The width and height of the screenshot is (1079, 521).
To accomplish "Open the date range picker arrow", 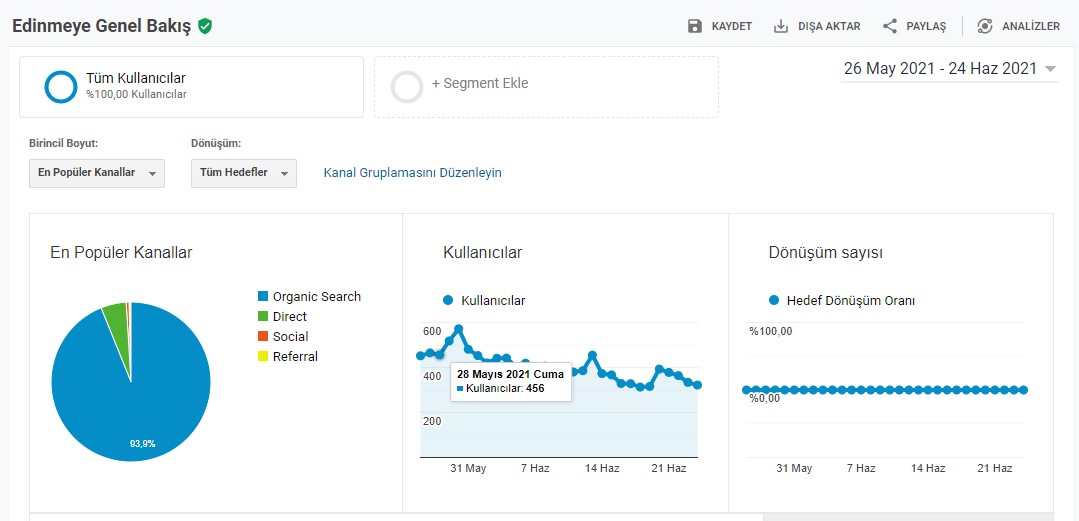I will click(1049, 69).
